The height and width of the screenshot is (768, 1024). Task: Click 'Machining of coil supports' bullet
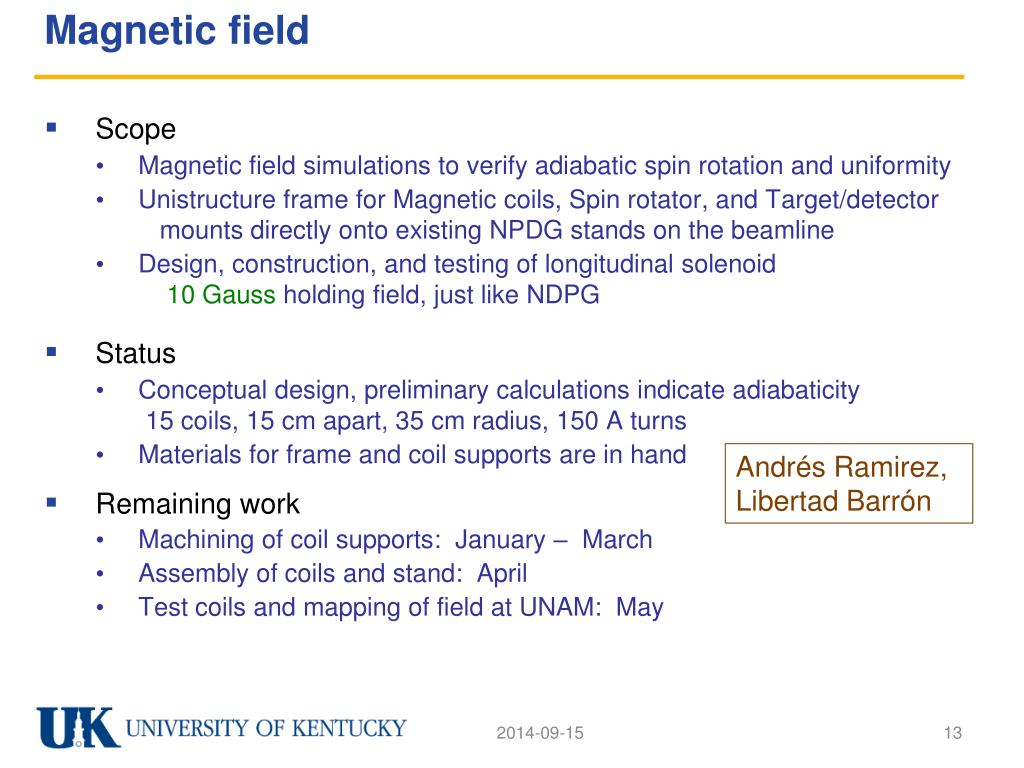(x=395, y=540)
